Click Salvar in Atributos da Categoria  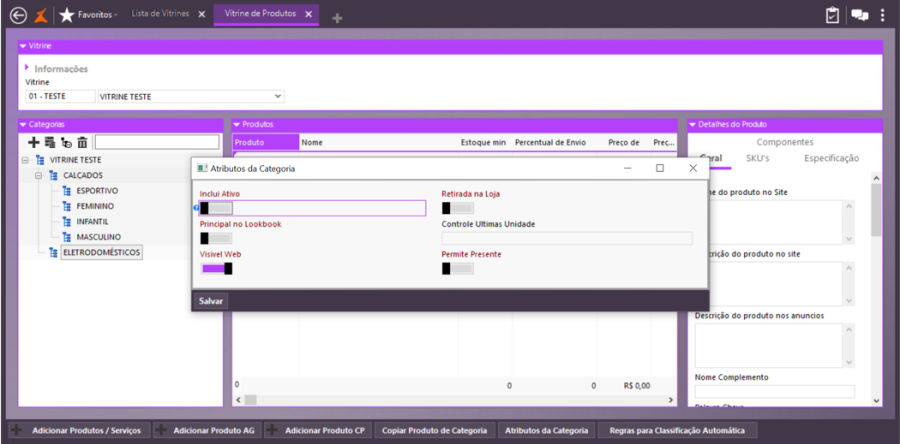tap(211, 301)
